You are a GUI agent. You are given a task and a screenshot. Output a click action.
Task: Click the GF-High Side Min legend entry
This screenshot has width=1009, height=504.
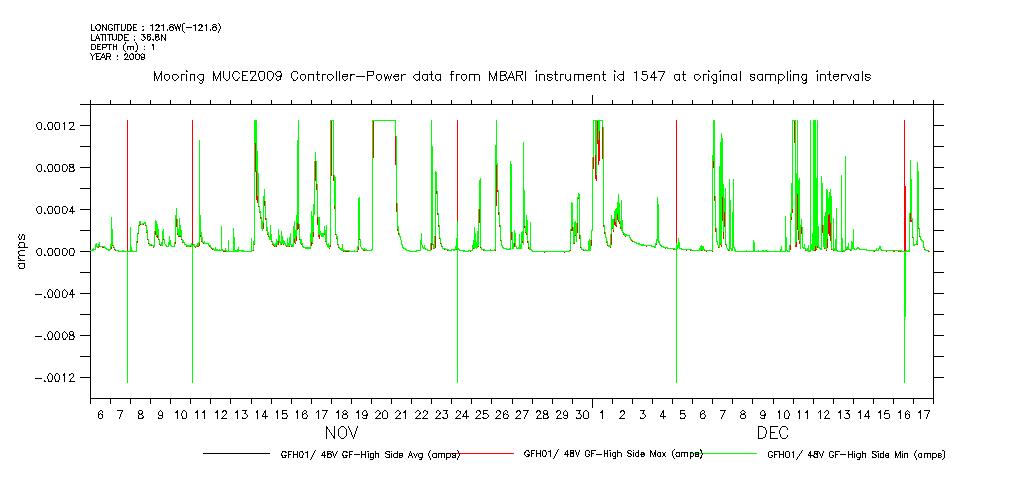click(855, 454)
